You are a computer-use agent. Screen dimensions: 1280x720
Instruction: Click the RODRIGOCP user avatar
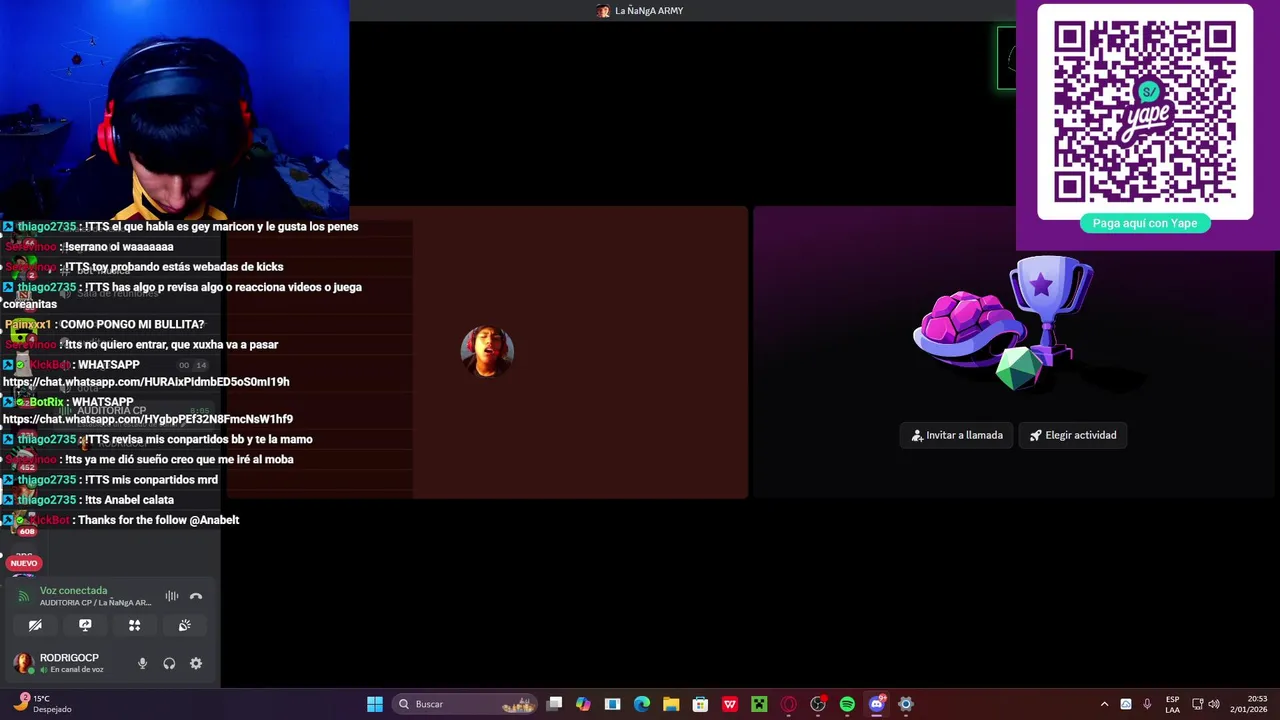click(23, 663)
